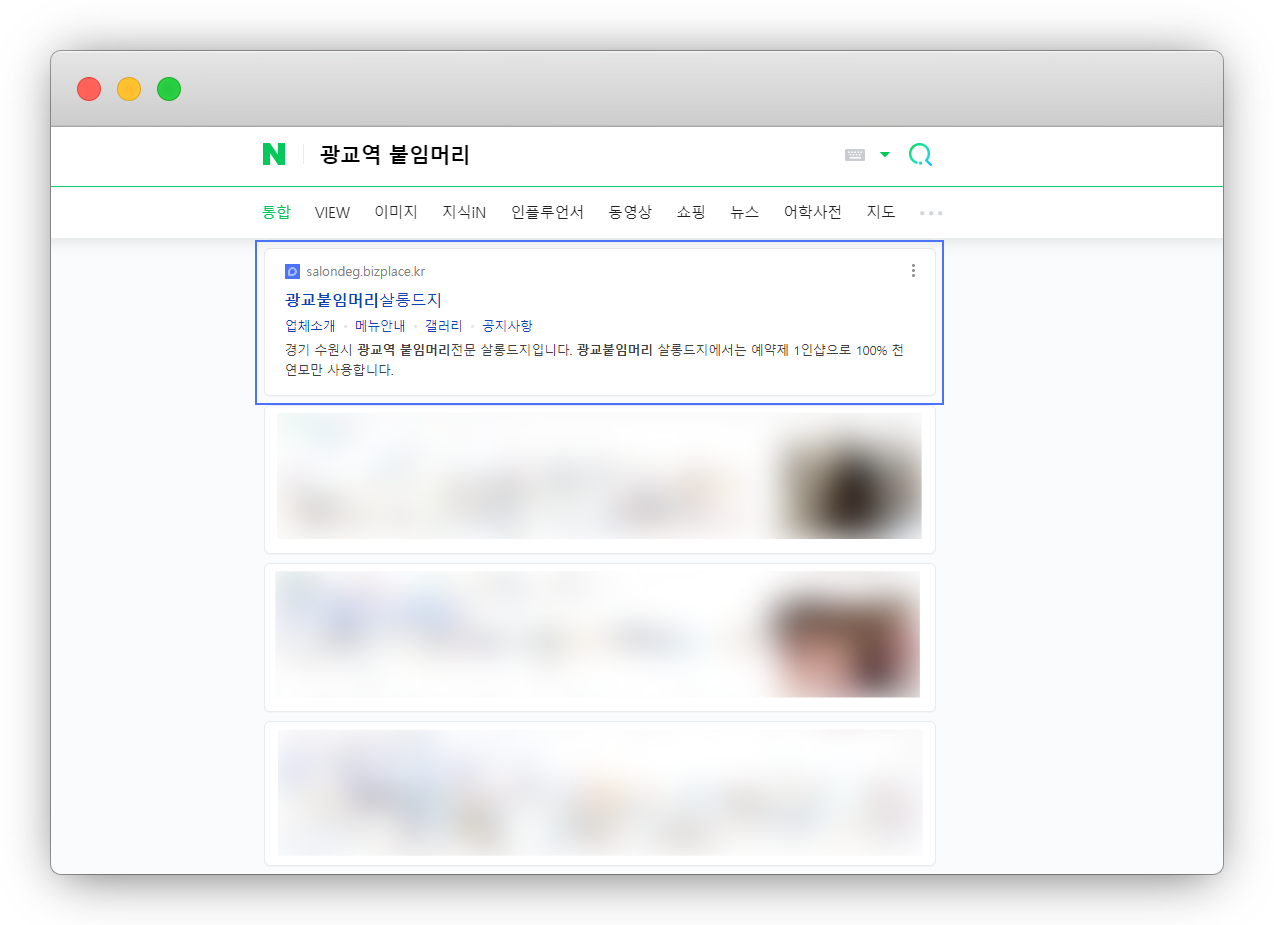The width and height of the screenshot is (1274, 925).
Task: Switch to the 이미지 tab
Action: 396,212
